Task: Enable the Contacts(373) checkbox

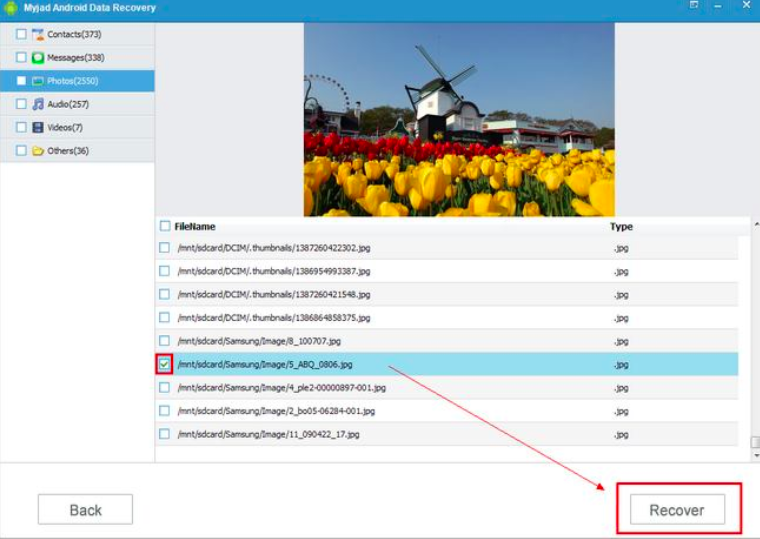Action: [x=21, y=34]
